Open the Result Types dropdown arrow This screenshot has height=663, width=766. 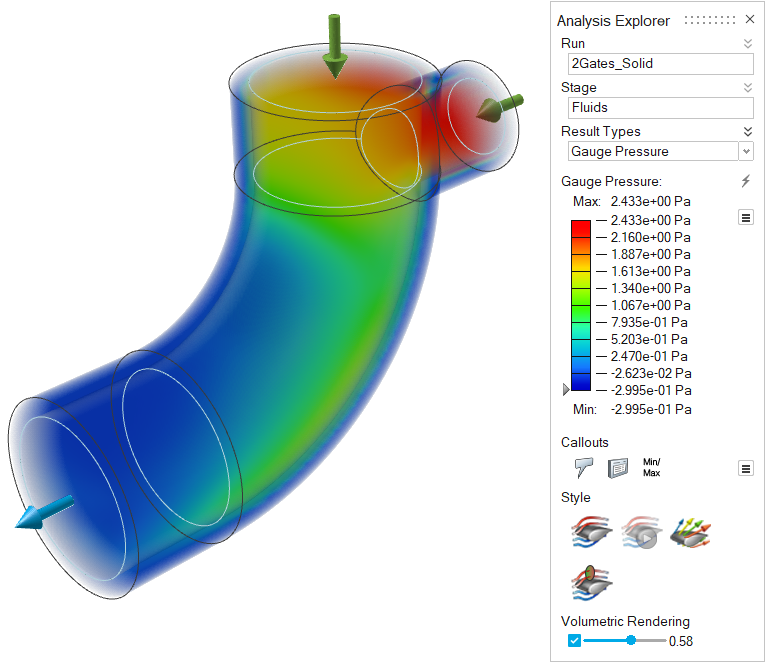pyautogui.click(x=745, y=152)
